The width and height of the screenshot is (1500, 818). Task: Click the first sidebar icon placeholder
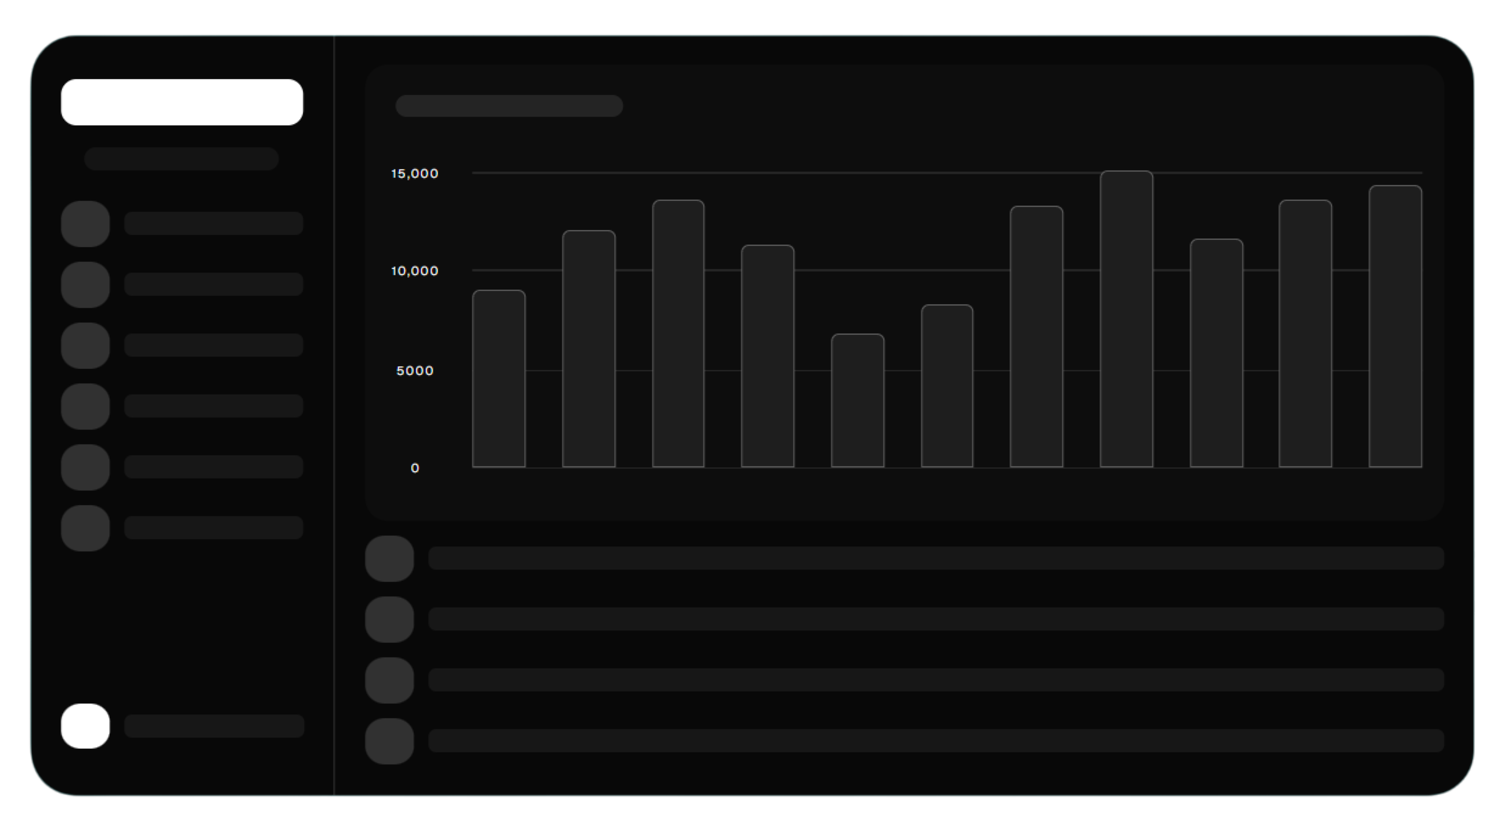click(85, 224)
